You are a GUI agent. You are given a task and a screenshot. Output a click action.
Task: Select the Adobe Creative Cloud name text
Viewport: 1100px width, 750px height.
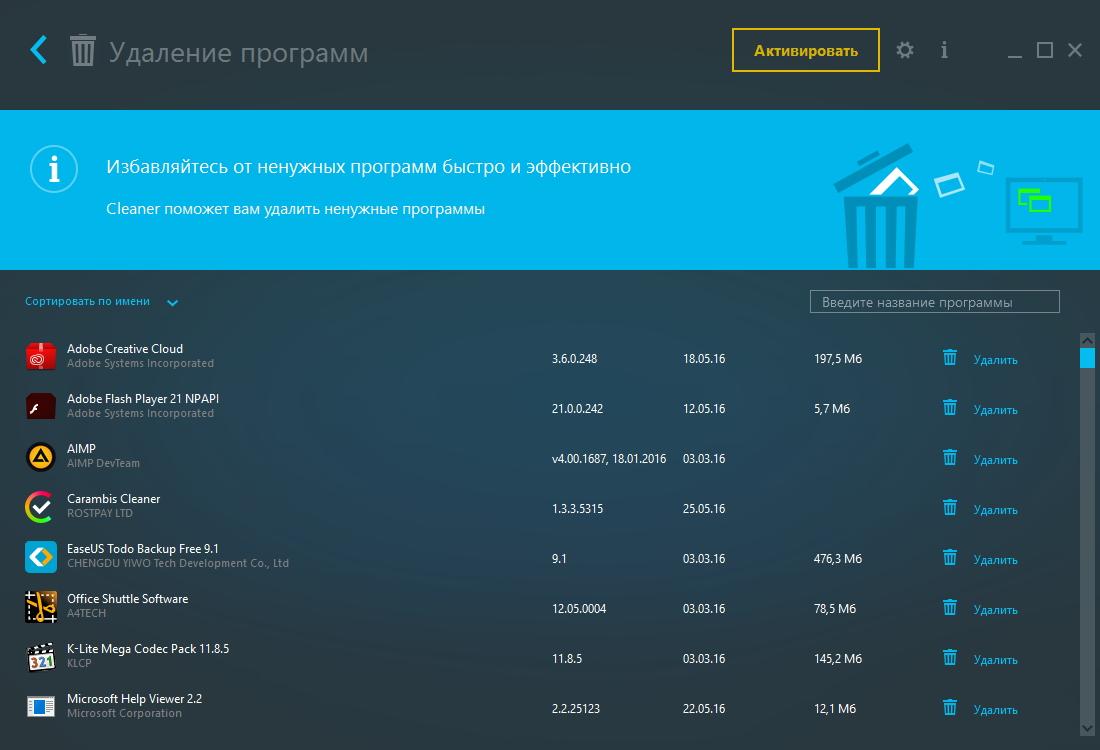(x=125, y=349)
